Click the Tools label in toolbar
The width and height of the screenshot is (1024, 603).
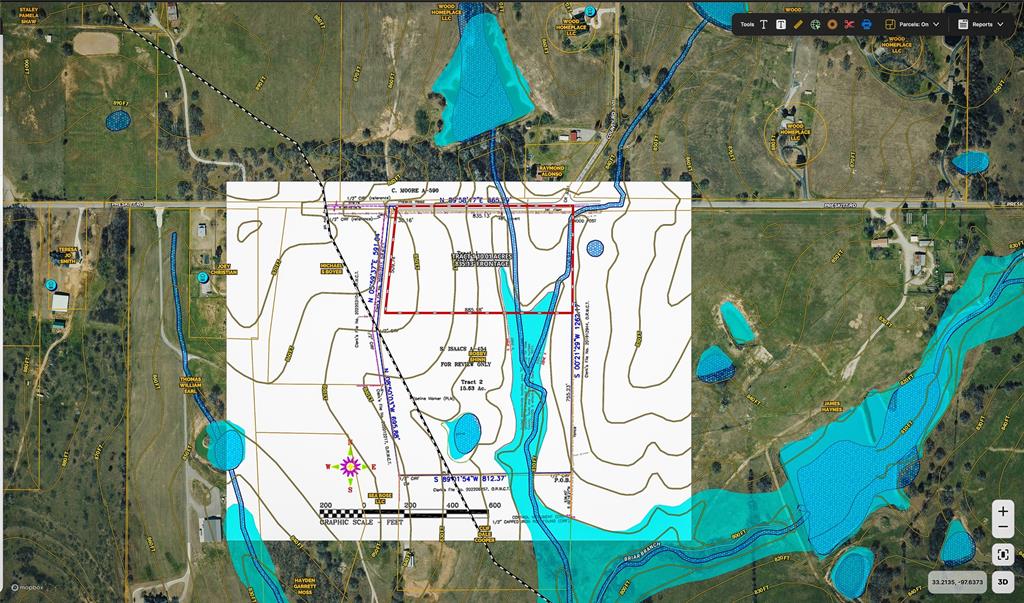click(747, 24)
